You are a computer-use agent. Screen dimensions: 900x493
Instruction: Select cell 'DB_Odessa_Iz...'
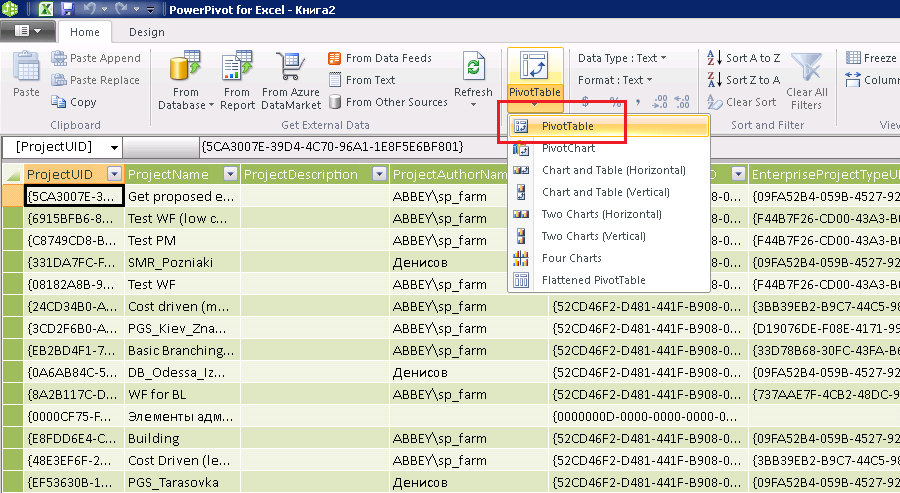pos(182,372)
